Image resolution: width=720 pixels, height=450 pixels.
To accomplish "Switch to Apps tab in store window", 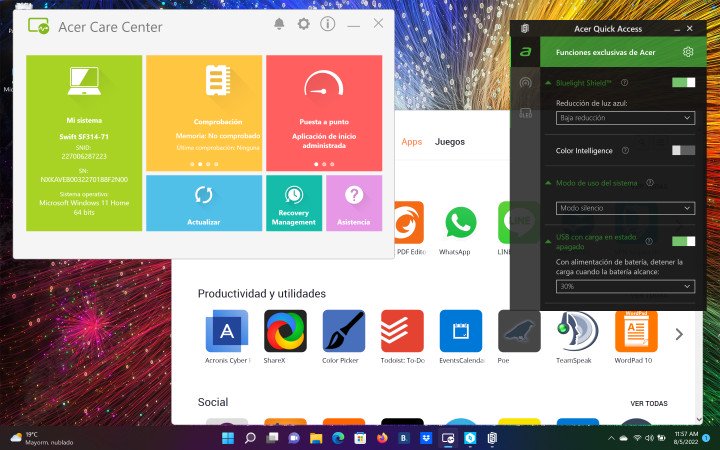I will 411,142.
